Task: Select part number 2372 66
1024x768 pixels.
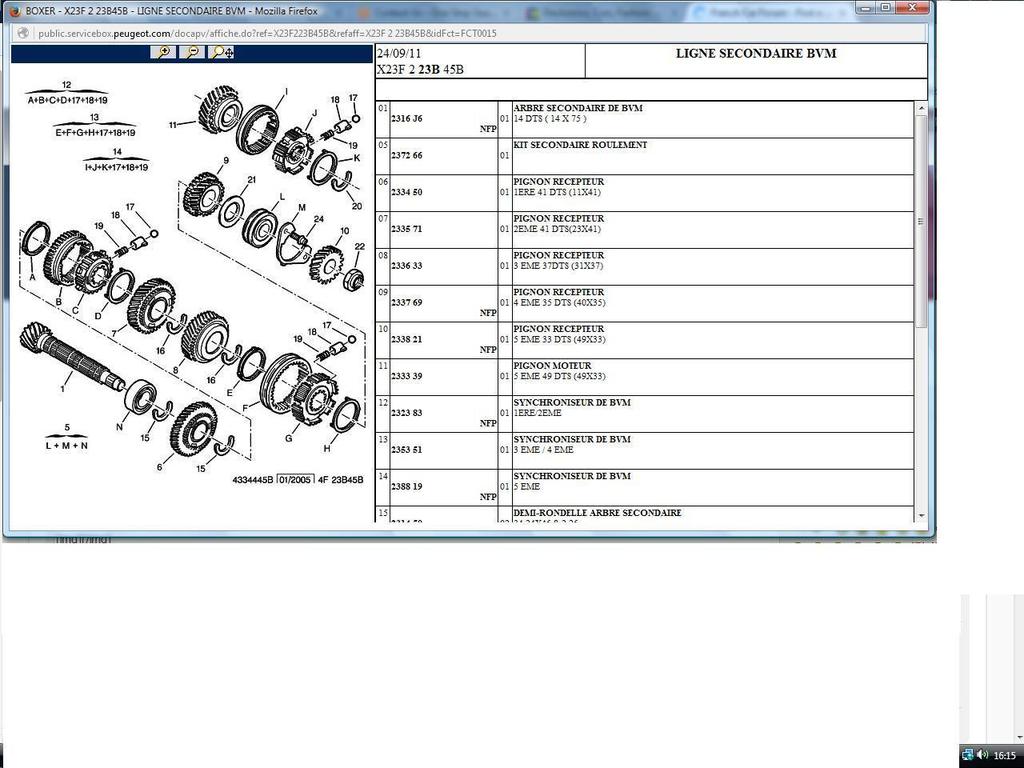Action: click(406, 155)
